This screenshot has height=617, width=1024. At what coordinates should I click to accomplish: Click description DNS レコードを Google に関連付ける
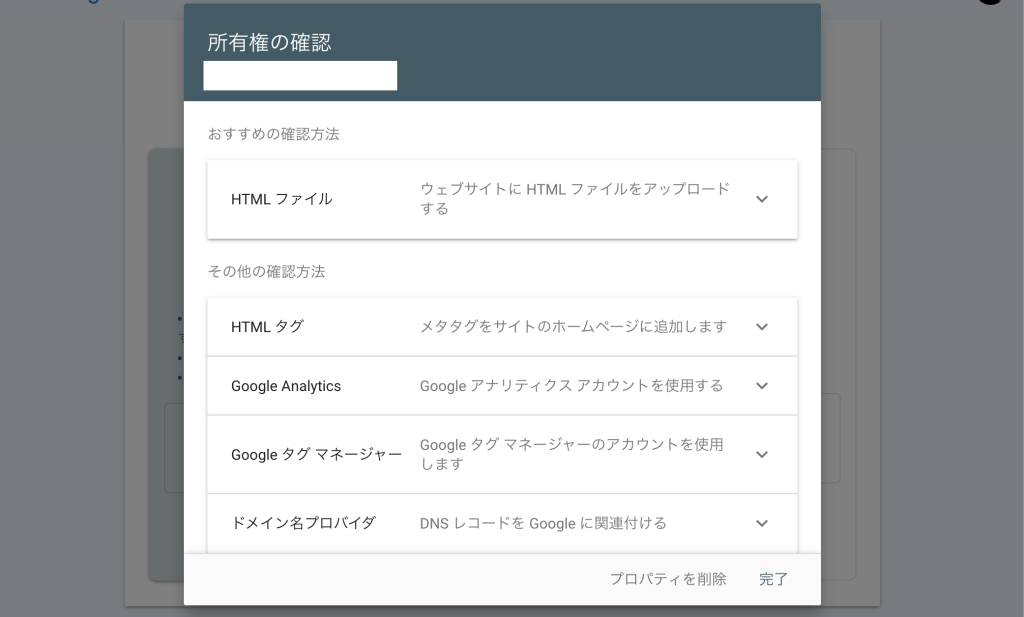point(543,523)
